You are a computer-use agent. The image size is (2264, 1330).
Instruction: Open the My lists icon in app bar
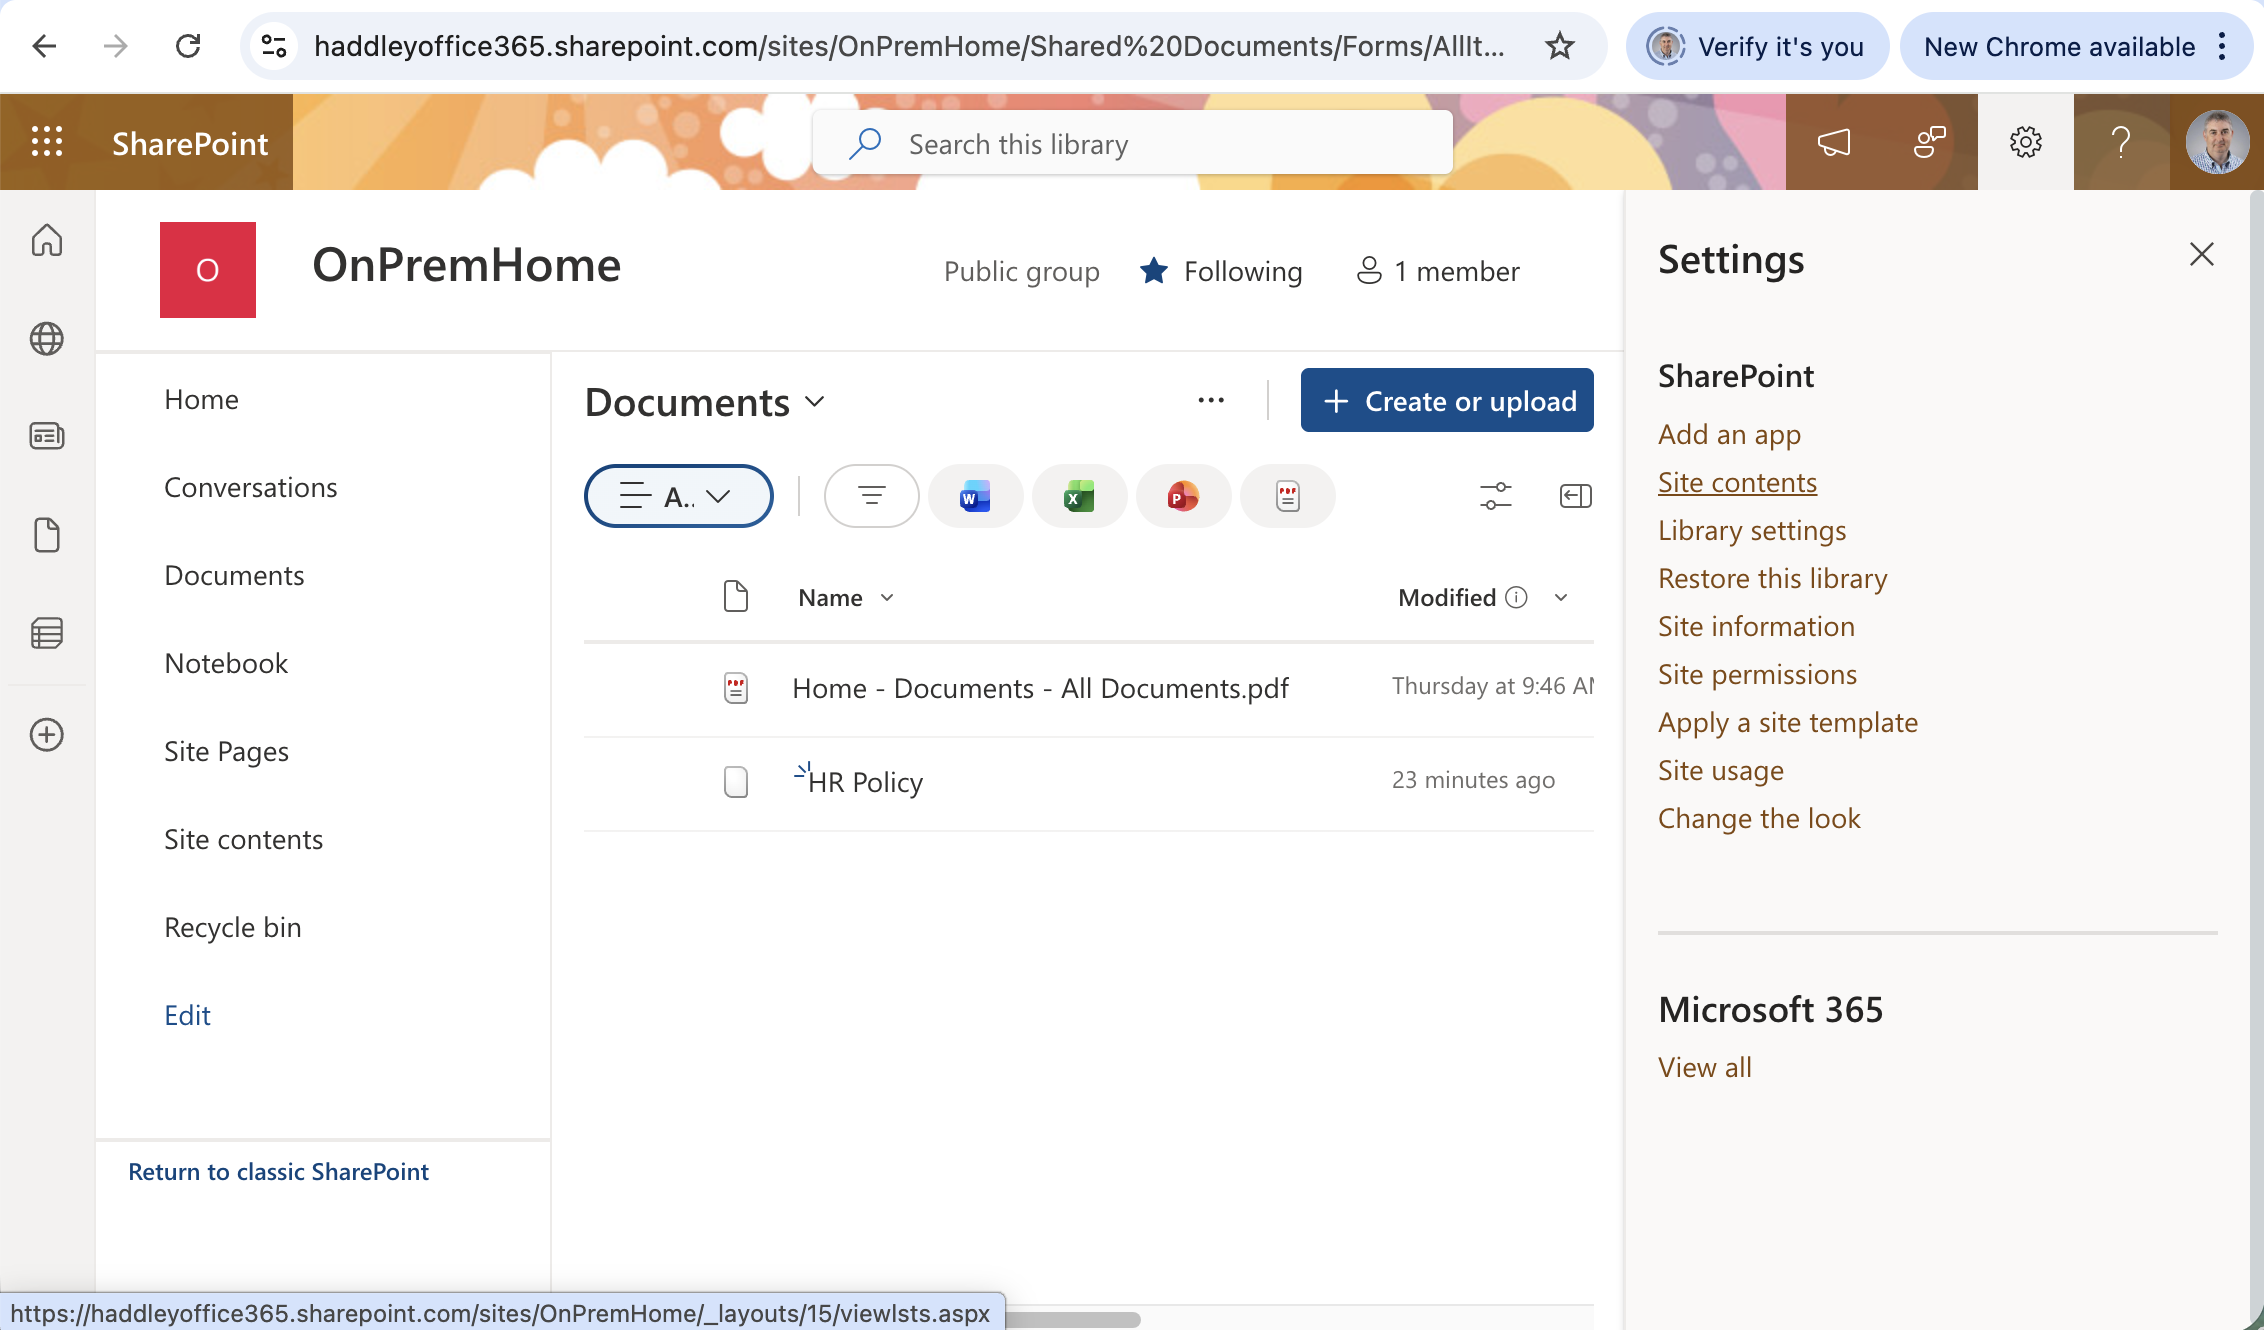[x=47, y=633]
